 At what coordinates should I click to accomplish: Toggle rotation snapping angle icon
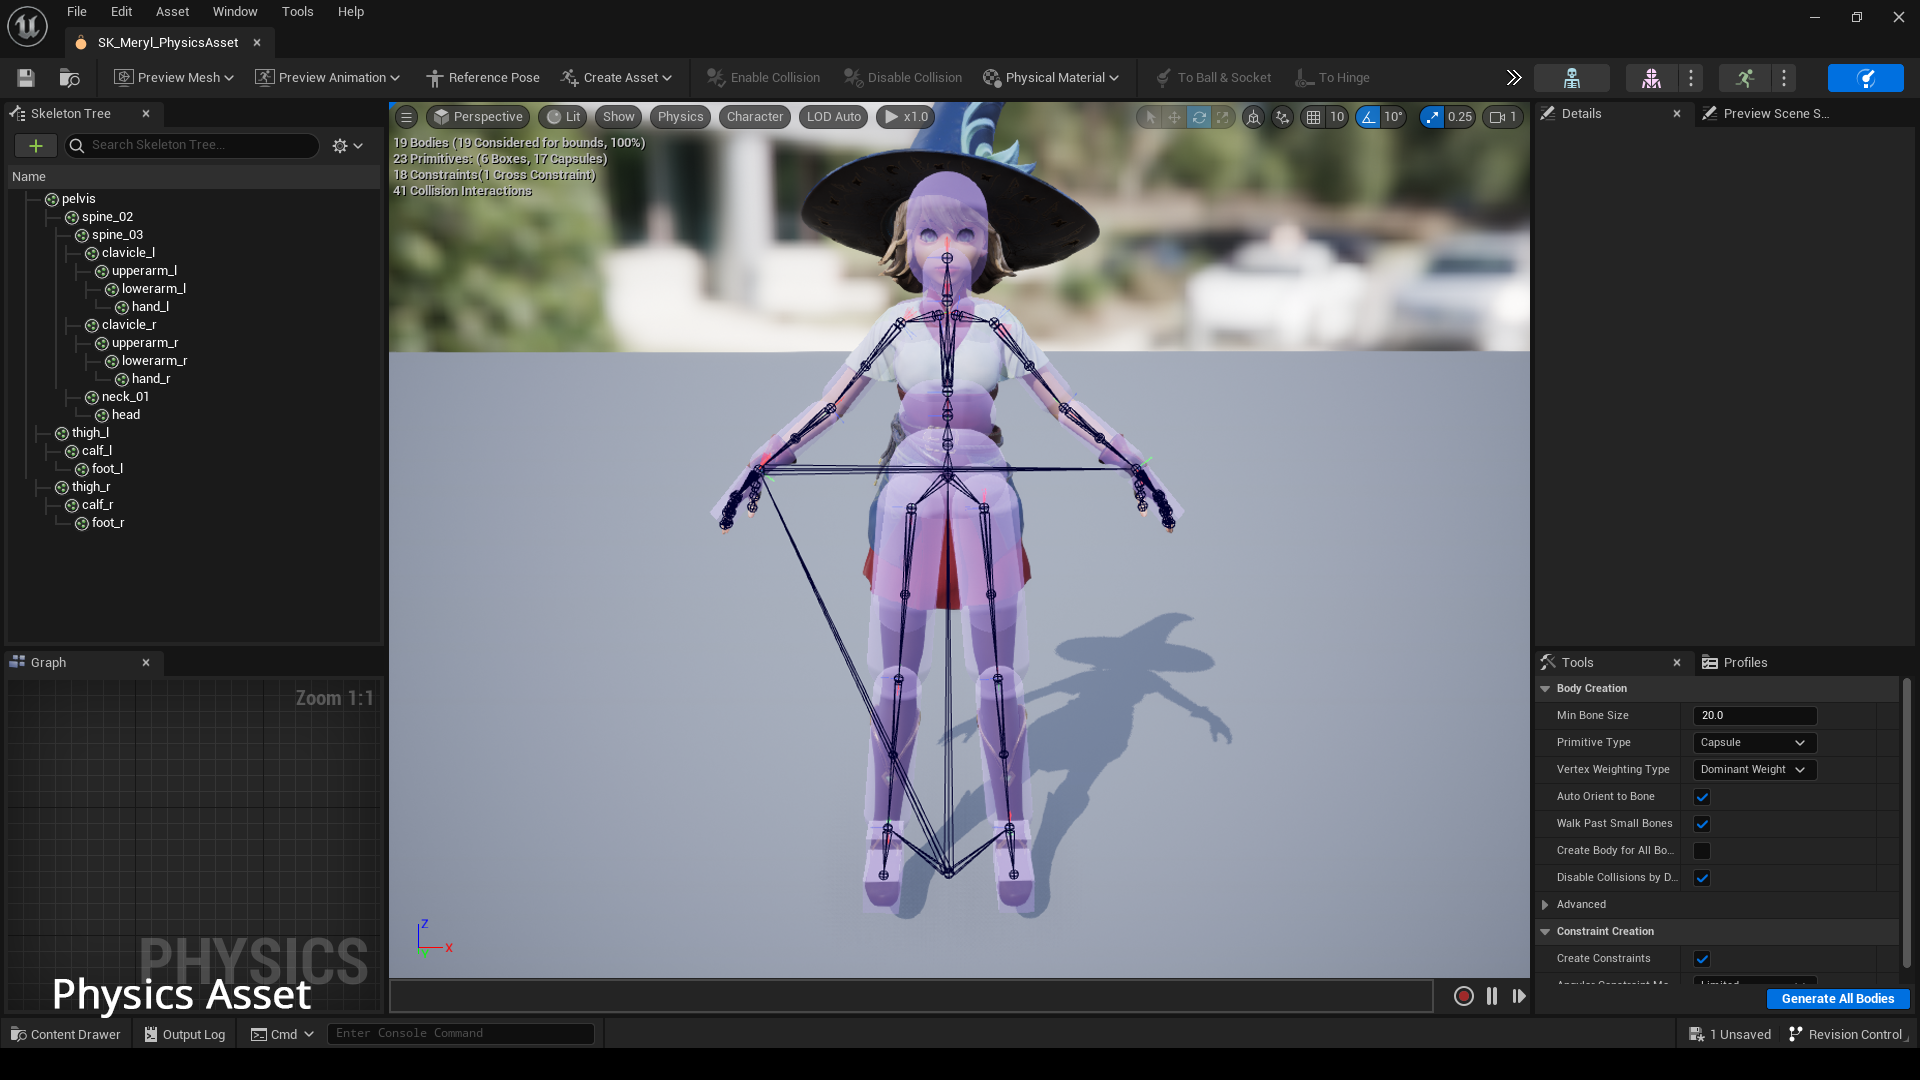click(x=1367, y=117)
